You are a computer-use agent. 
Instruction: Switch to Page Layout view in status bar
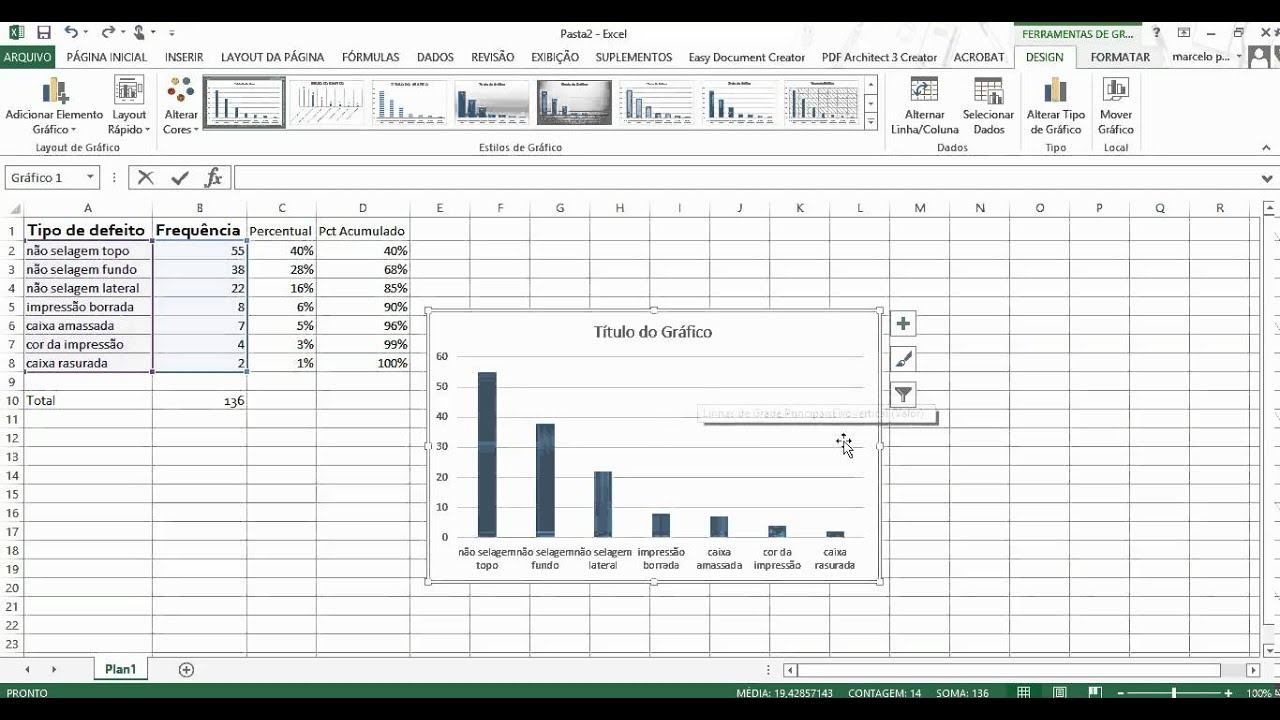[1059, 693]
